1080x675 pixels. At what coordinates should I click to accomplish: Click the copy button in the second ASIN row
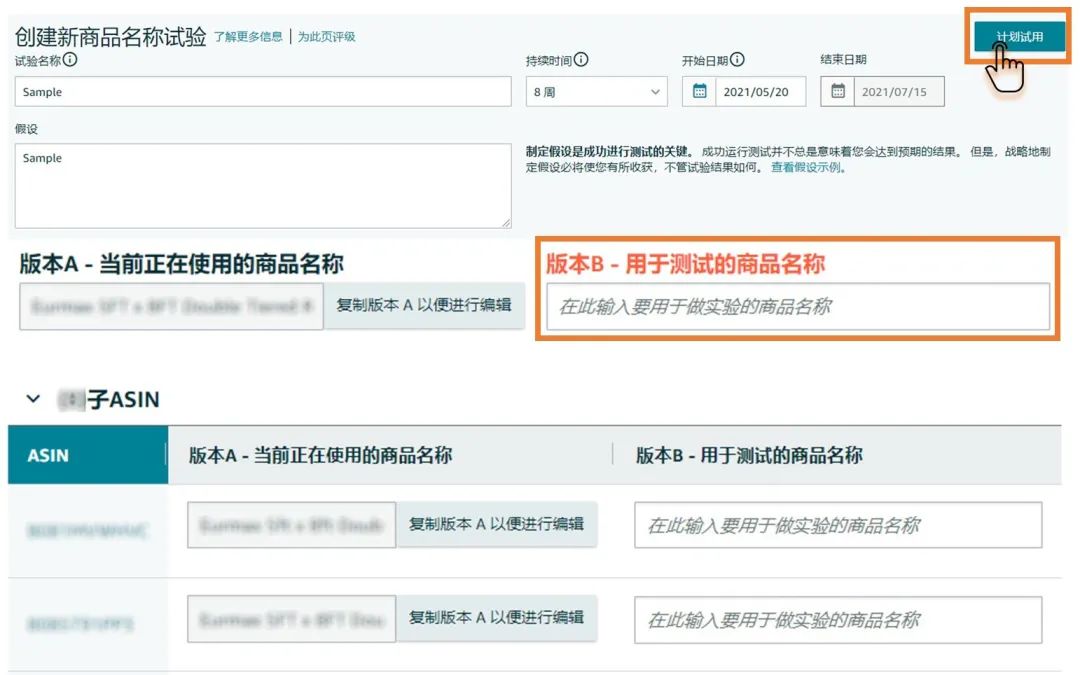pos(497,620)
